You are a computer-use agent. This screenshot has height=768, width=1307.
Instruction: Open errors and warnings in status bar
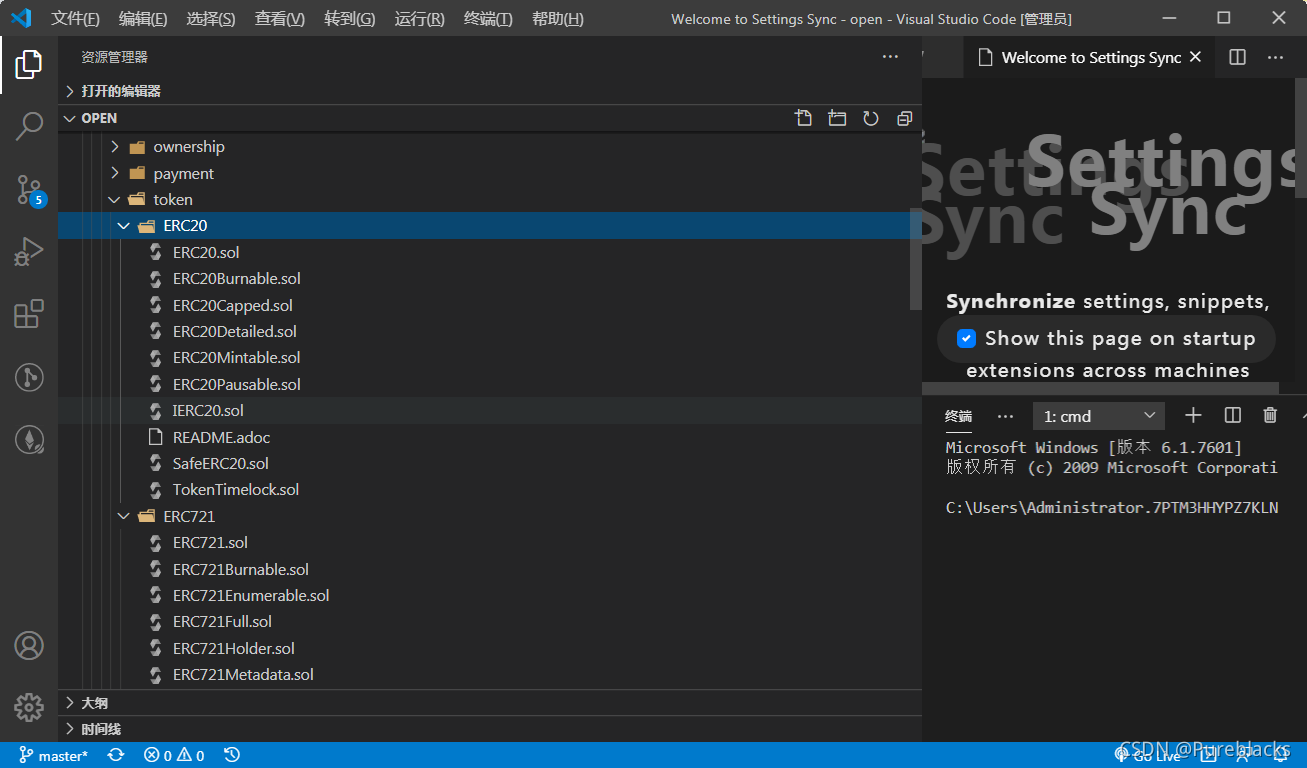click(x=174, y=755)
